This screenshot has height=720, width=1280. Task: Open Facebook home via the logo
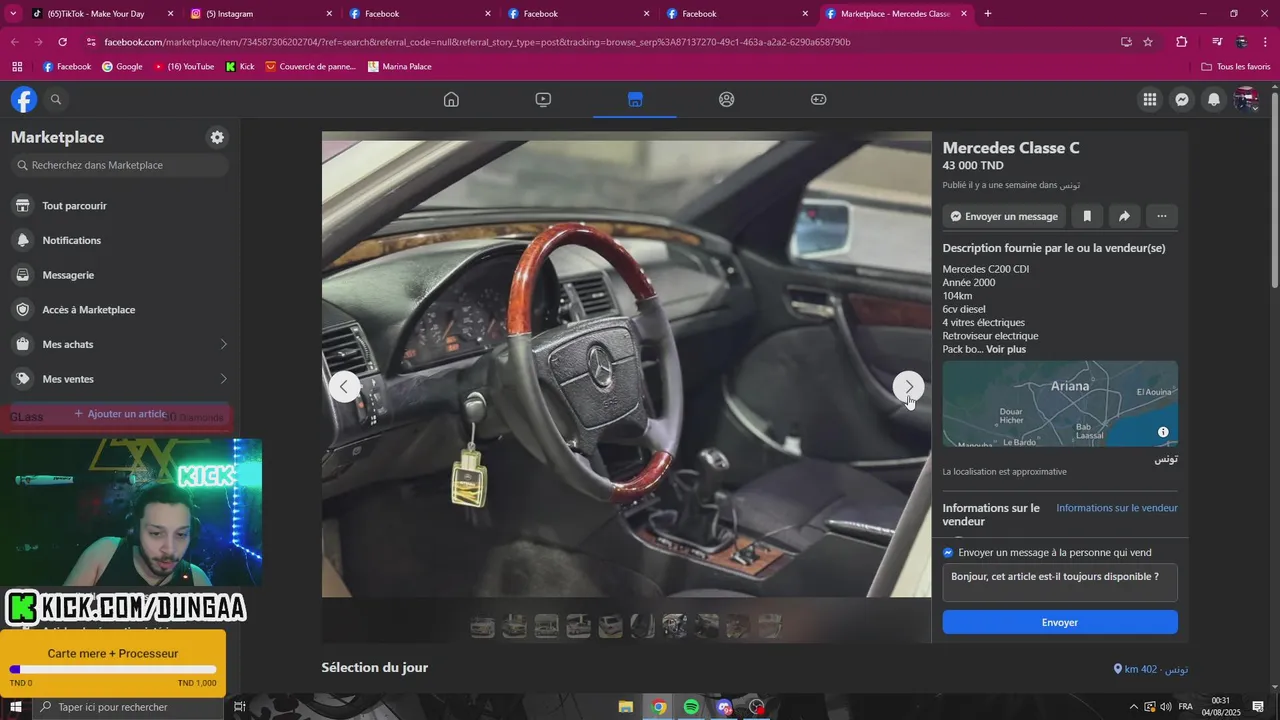click(24, 99)
